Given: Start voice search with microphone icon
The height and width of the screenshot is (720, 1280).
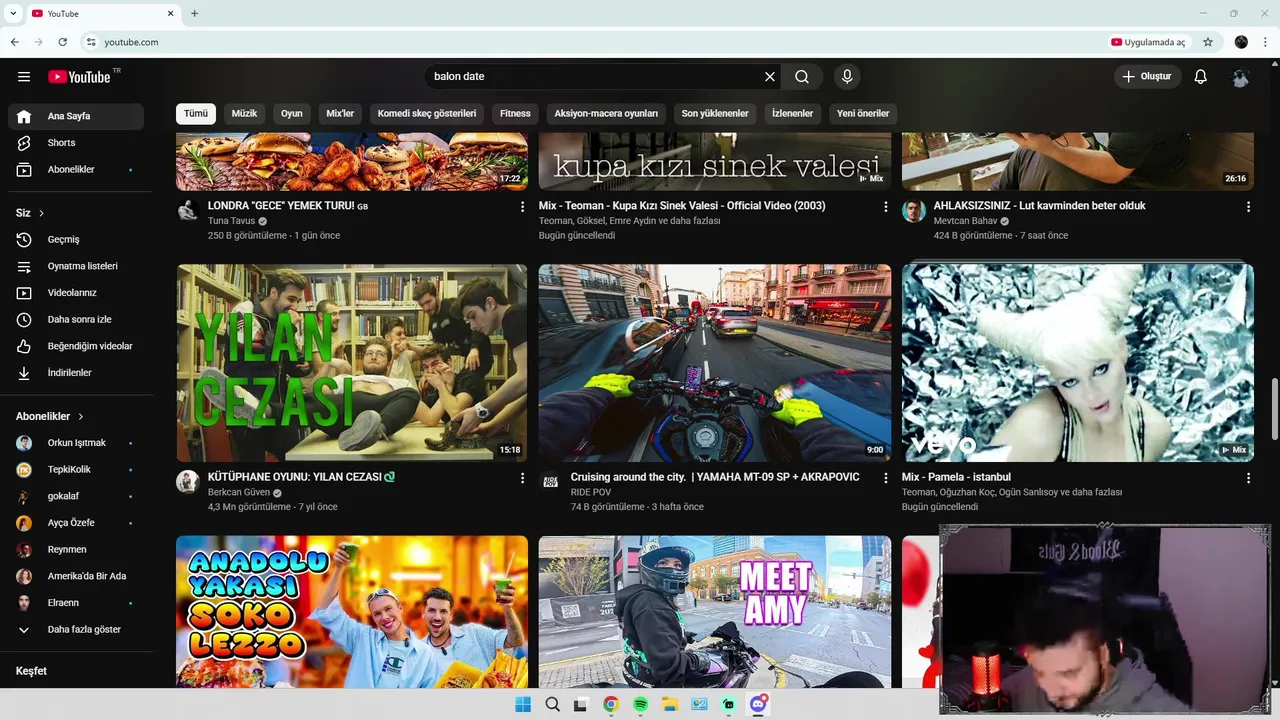Looking at the screenshot, I should (847, 77).
